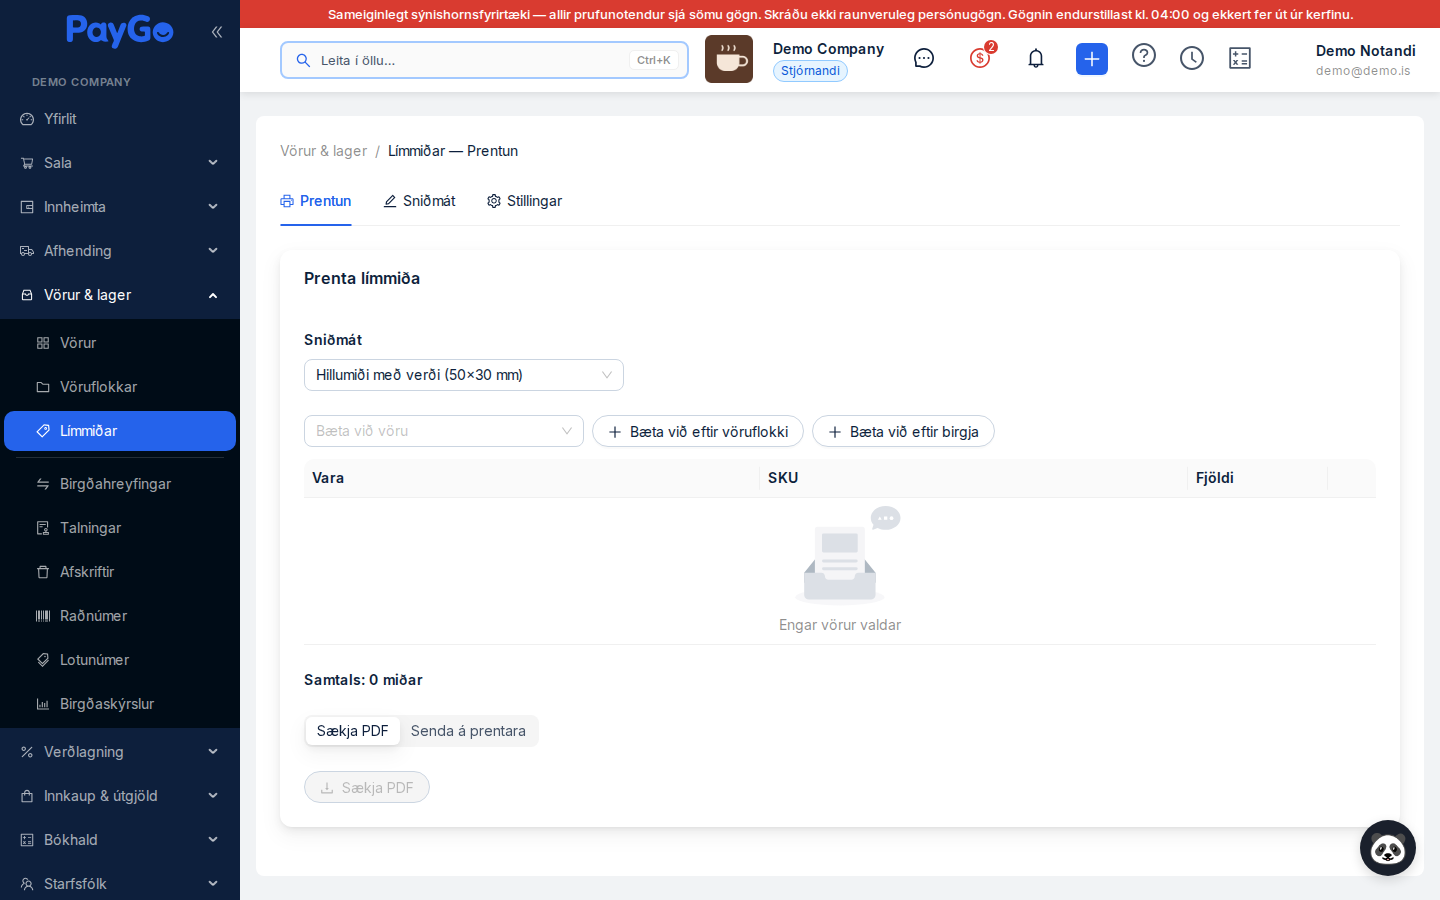Open Vörur in the sidebar
Viewport: 1440px width, 900px height.
click(120, 343)
